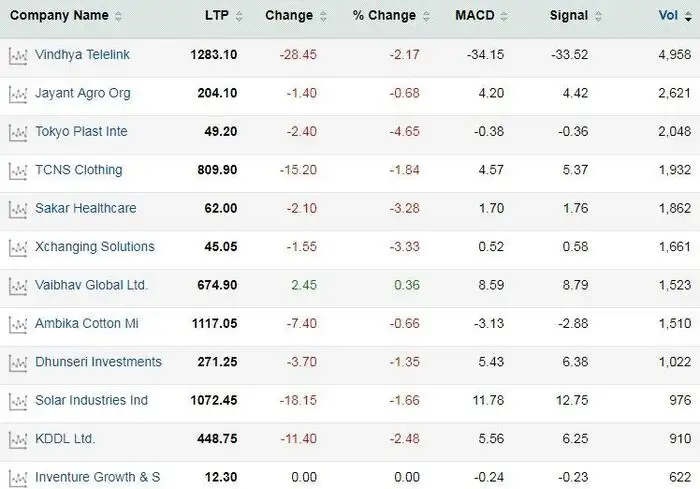Open the TCNS Clothing chart icon

(x=17, y=171)
